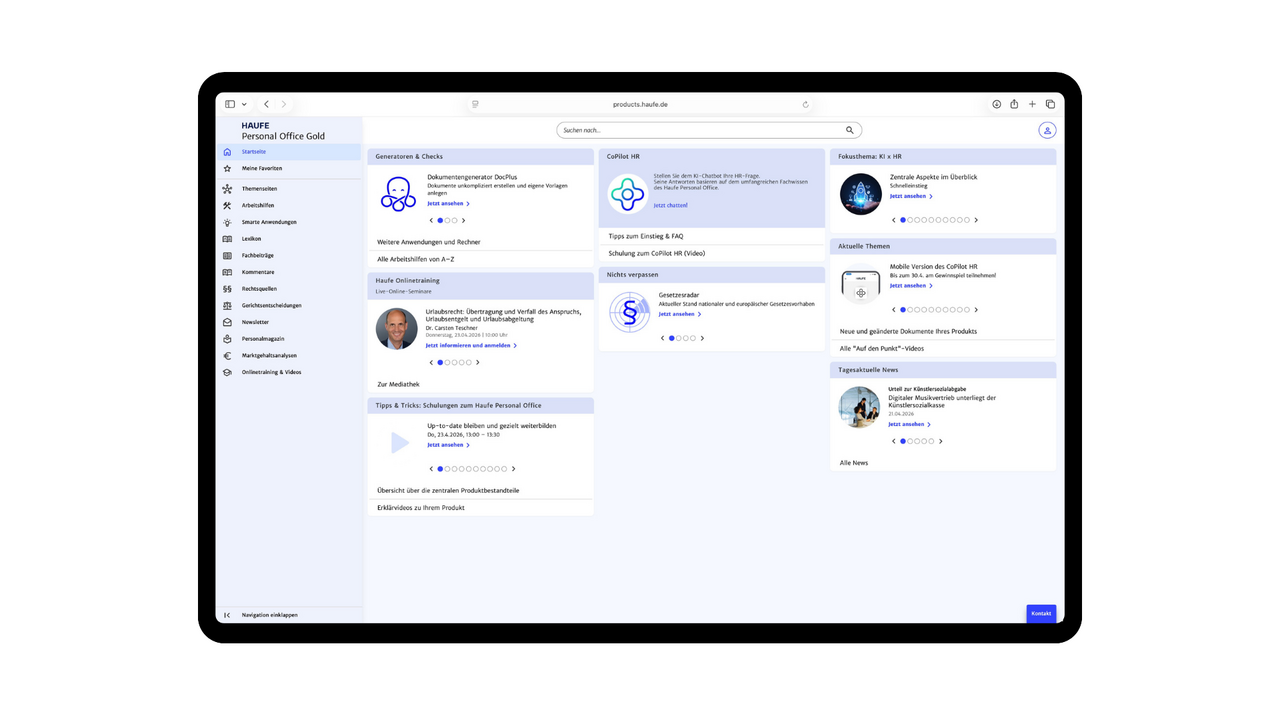Click the Jetzt chatten! link
The height and width of the screenshot is (720, 1280).
pyautogui.click(x=670, y=205)
